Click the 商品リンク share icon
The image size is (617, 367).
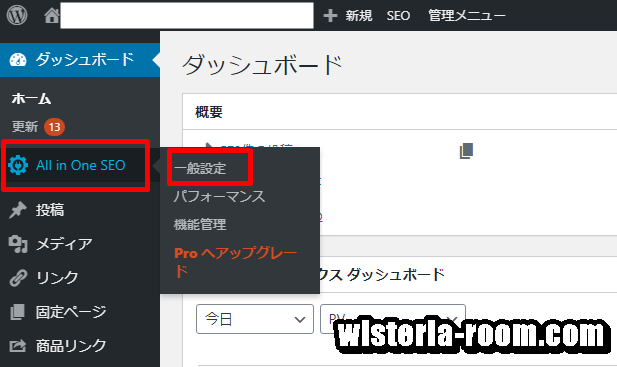point(18,346)
